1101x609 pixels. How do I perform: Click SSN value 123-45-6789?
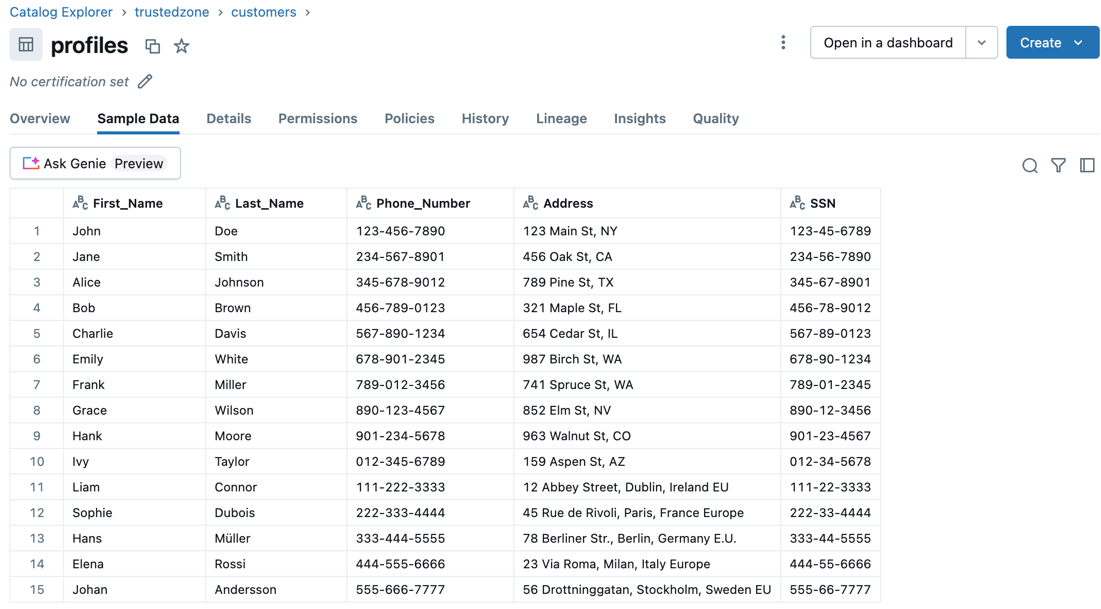coord(831,231)
